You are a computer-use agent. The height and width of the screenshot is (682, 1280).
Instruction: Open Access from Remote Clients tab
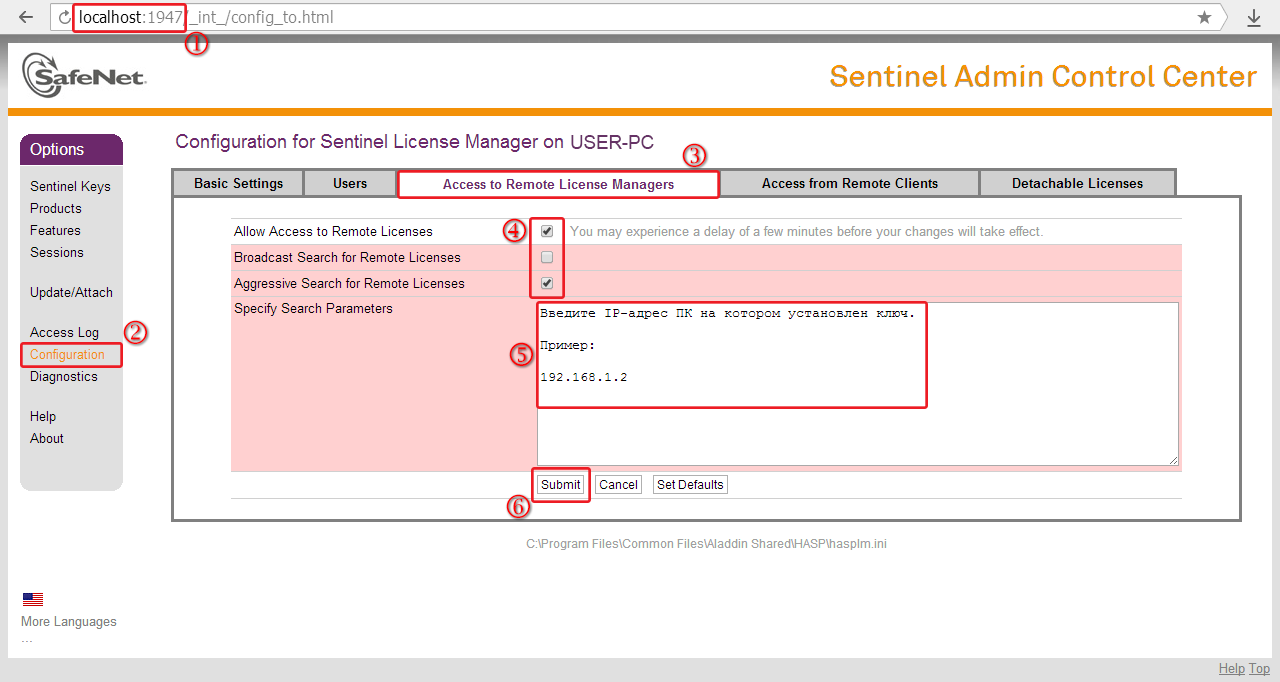click(x=850, y=183)
